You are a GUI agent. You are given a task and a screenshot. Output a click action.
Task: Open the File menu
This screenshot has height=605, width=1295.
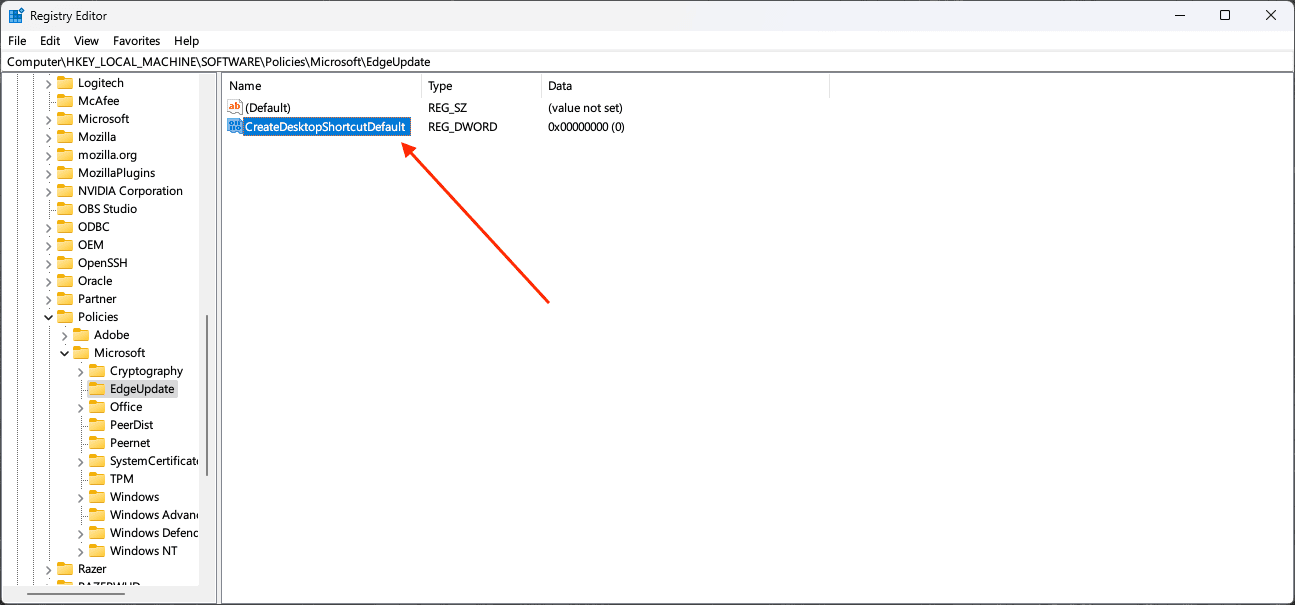pos(17,41)
